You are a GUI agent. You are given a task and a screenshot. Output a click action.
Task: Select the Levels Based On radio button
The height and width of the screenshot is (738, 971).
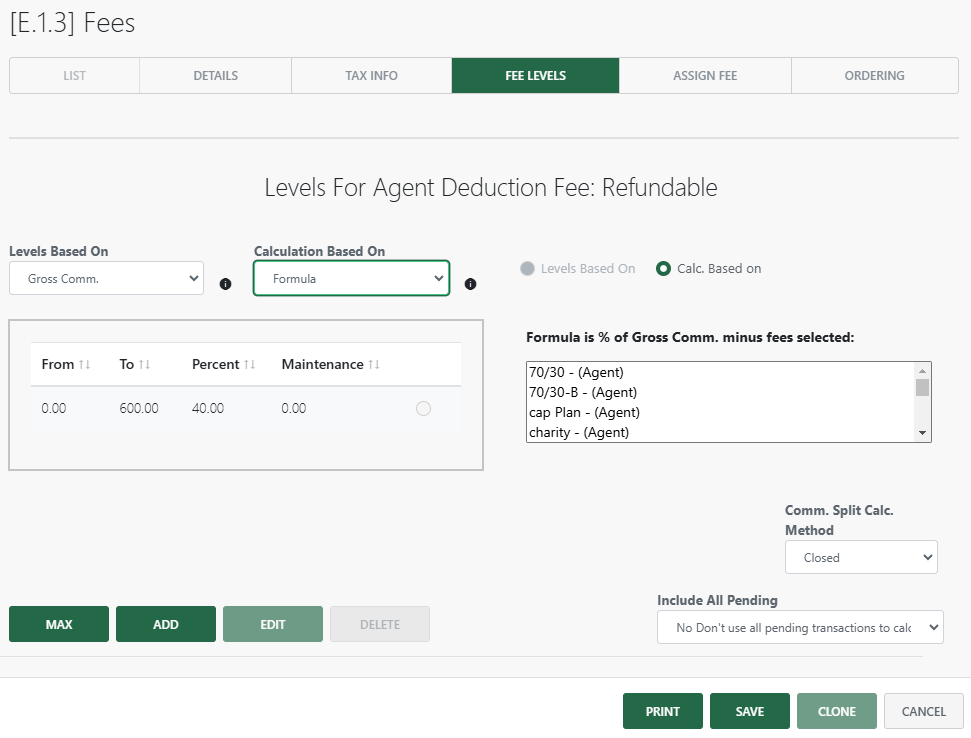(529, 268)
